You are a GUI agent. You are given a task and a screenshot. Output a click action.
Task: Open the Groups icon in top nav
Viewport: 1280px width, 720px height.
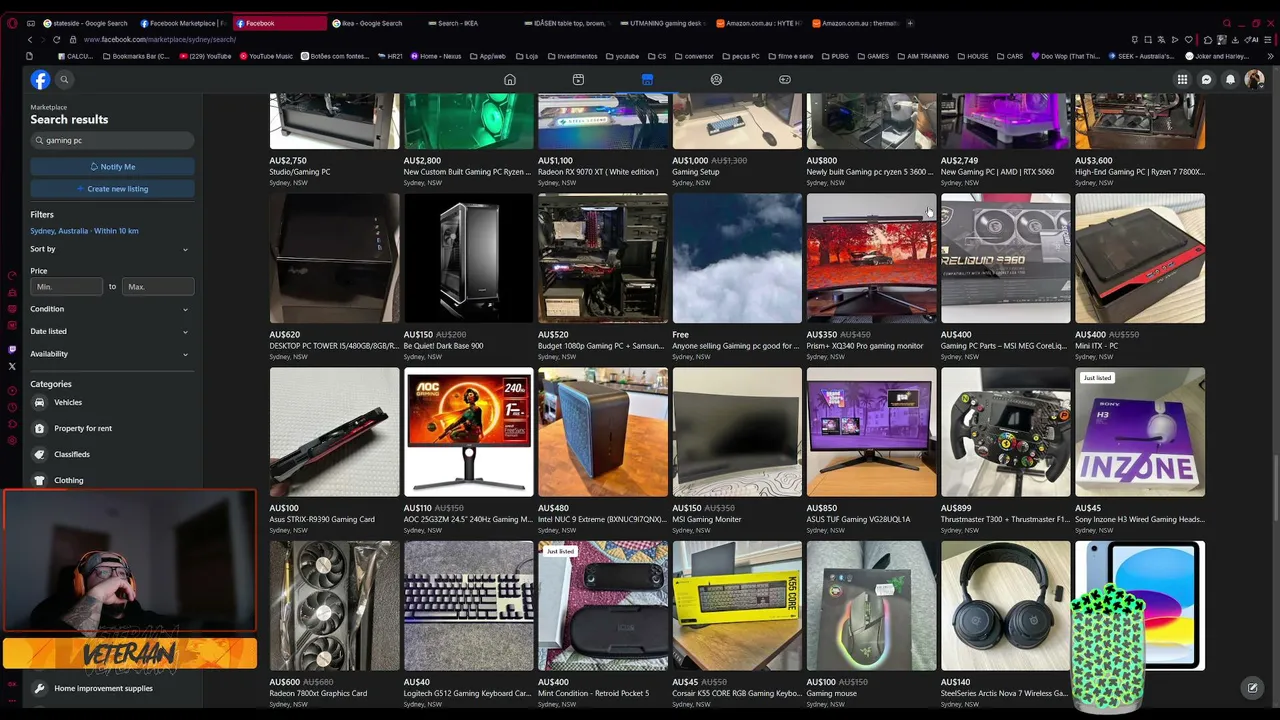point(716,80)
